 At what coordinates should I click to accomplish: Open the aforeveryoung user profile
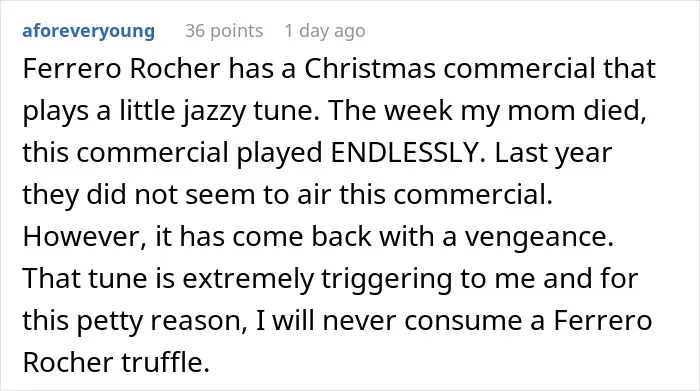coord(88,31)
